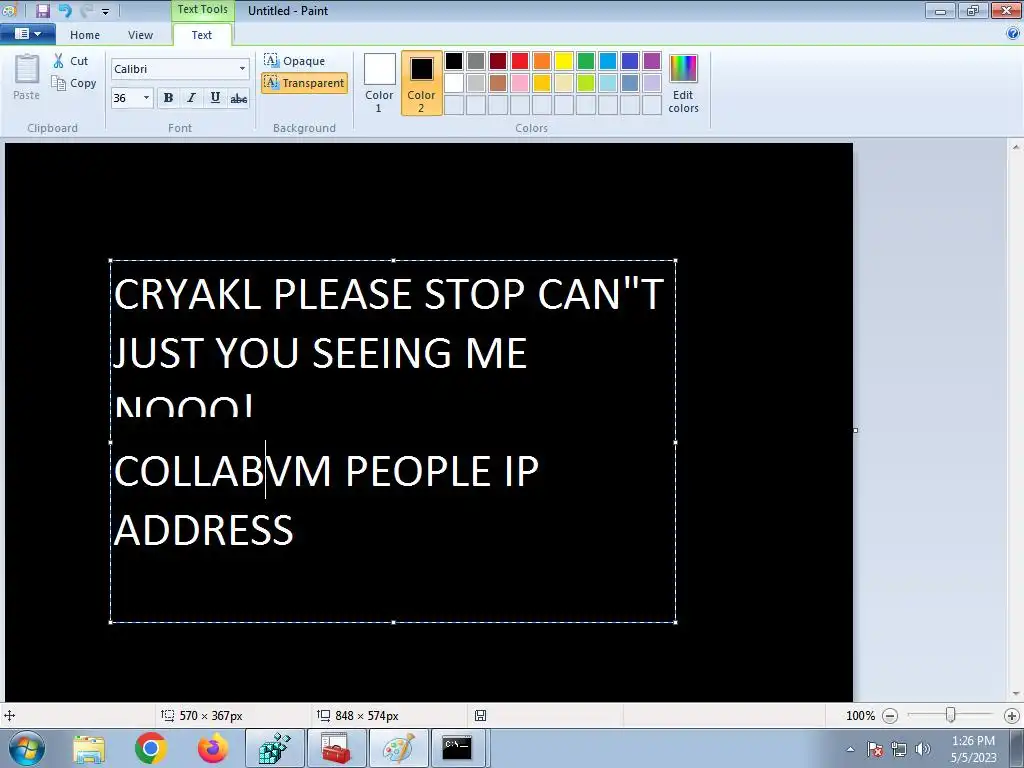Image resolution: width=1024 pixels, height=768 pixels.
Task: Open Edit colors dialog
Action: click(683, 84)
